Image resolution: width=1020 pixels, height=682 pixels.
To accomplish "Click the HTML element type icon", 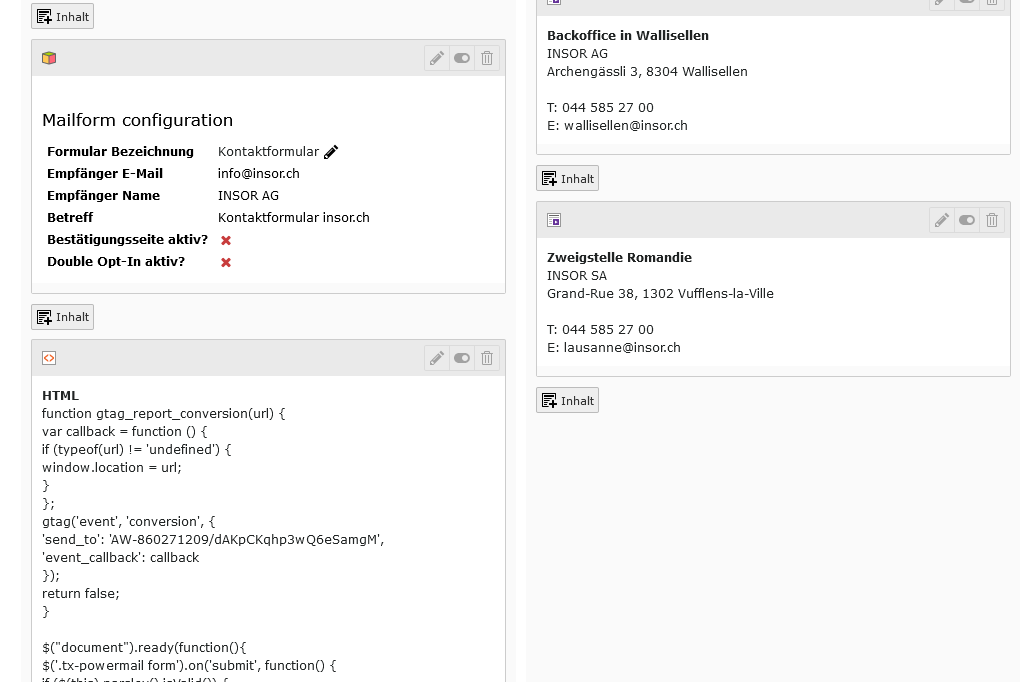I will point(49,358).
